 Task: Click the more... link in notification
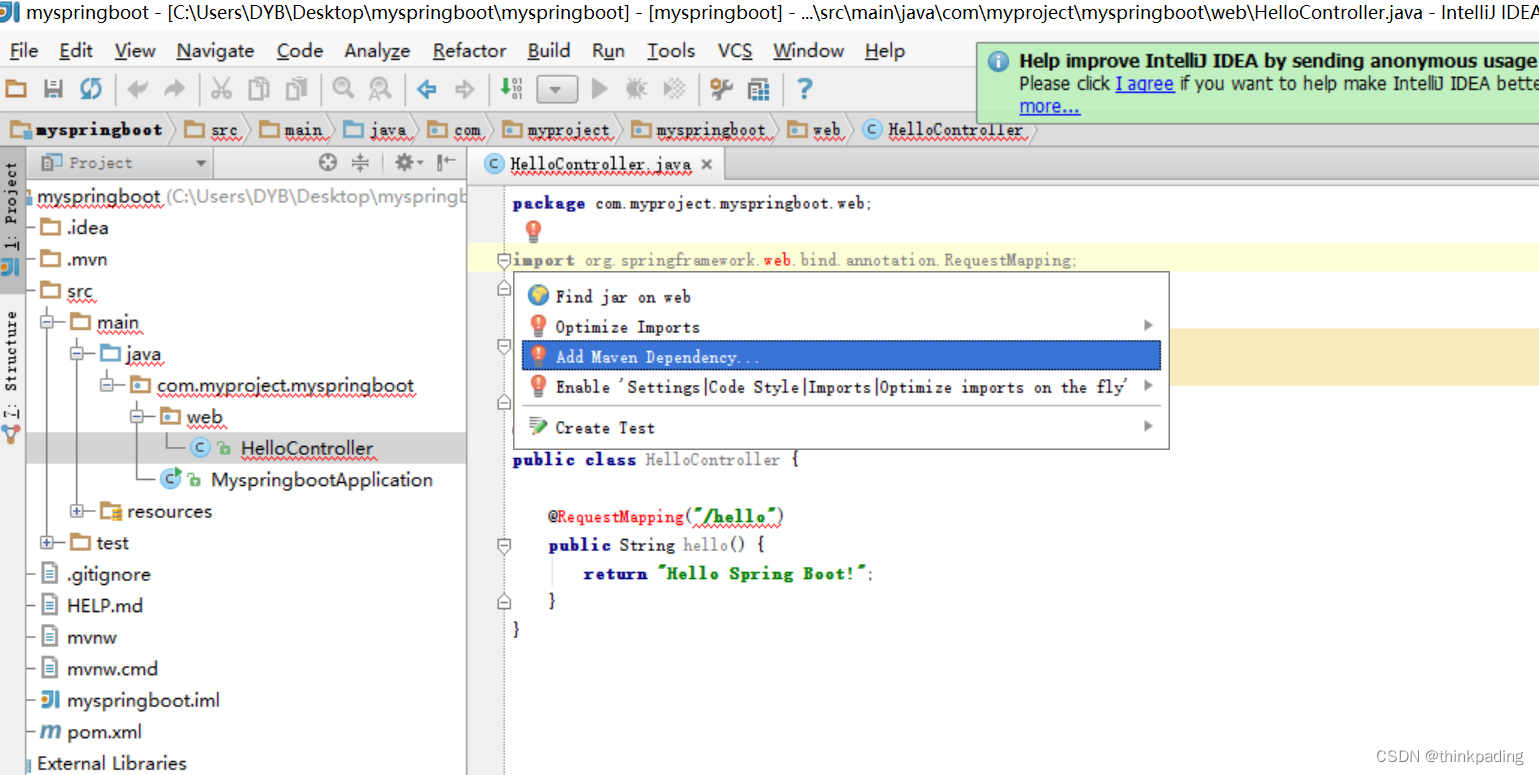coord(1049,107)
